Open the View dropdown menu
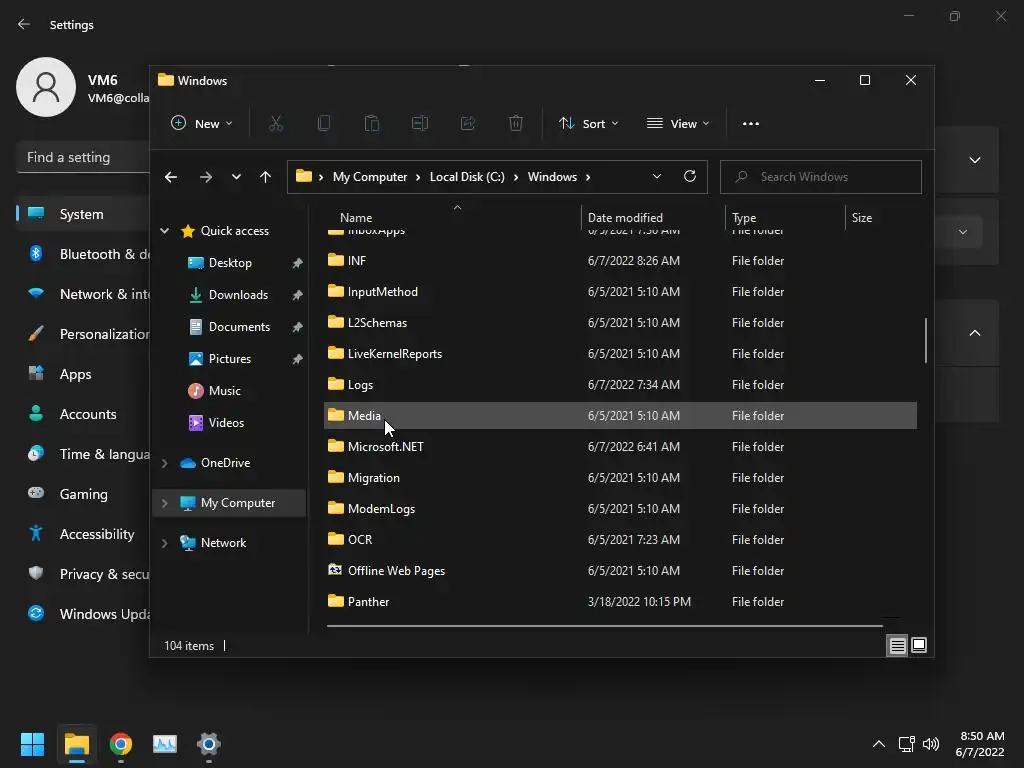Image resolution: width=1024 pixels, height=768 pixels. [x=677, y=123]
